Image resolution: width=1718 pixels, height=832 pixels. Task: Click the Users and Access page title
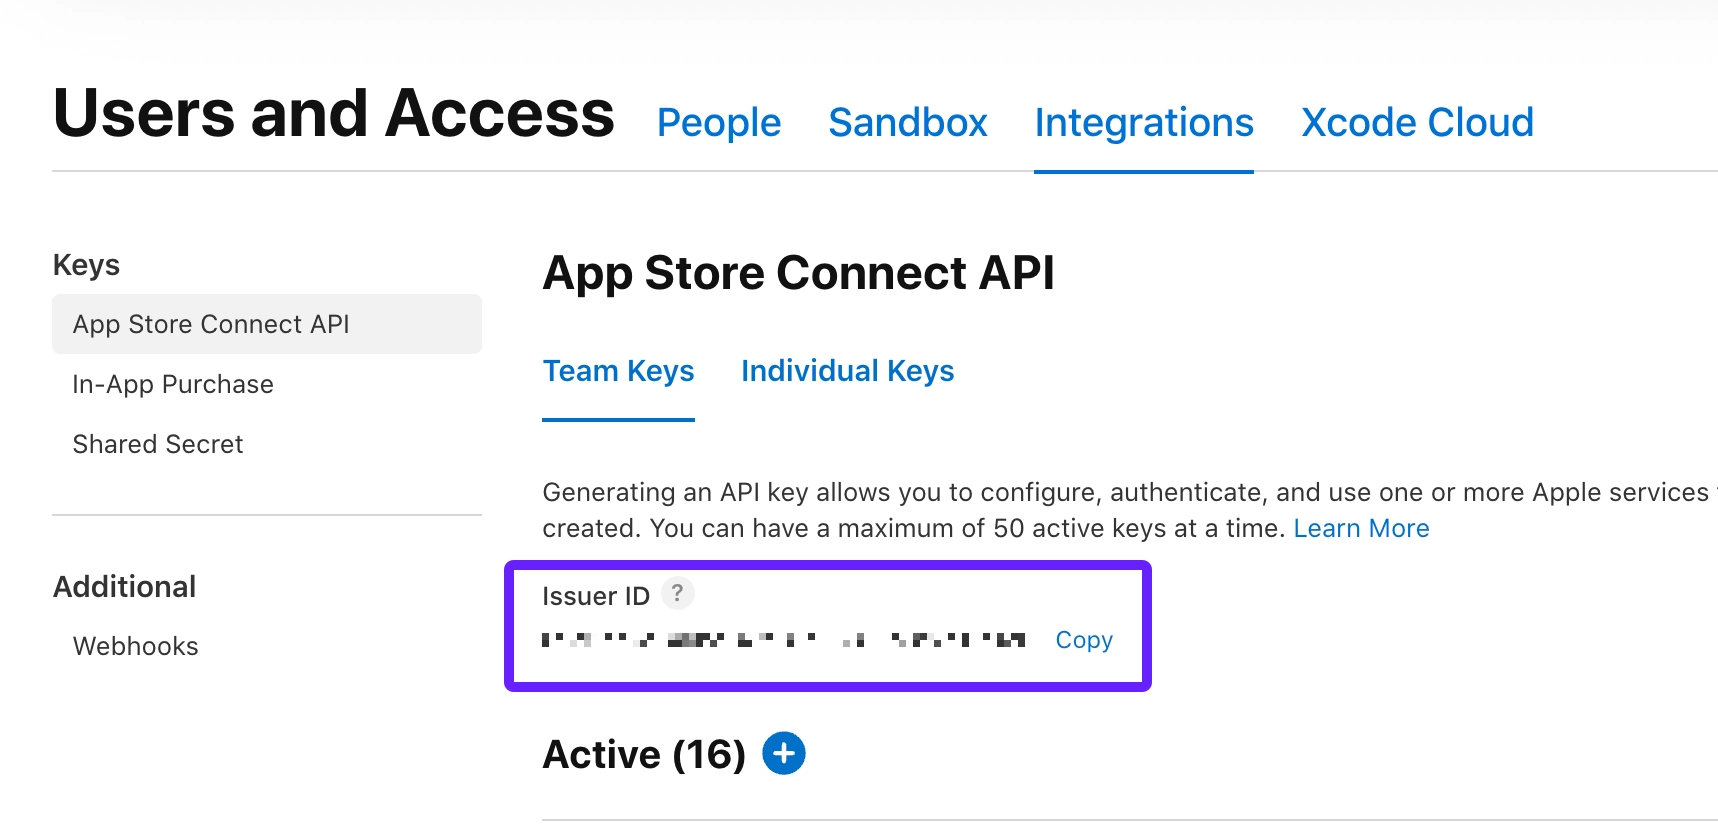pos(334,113)
